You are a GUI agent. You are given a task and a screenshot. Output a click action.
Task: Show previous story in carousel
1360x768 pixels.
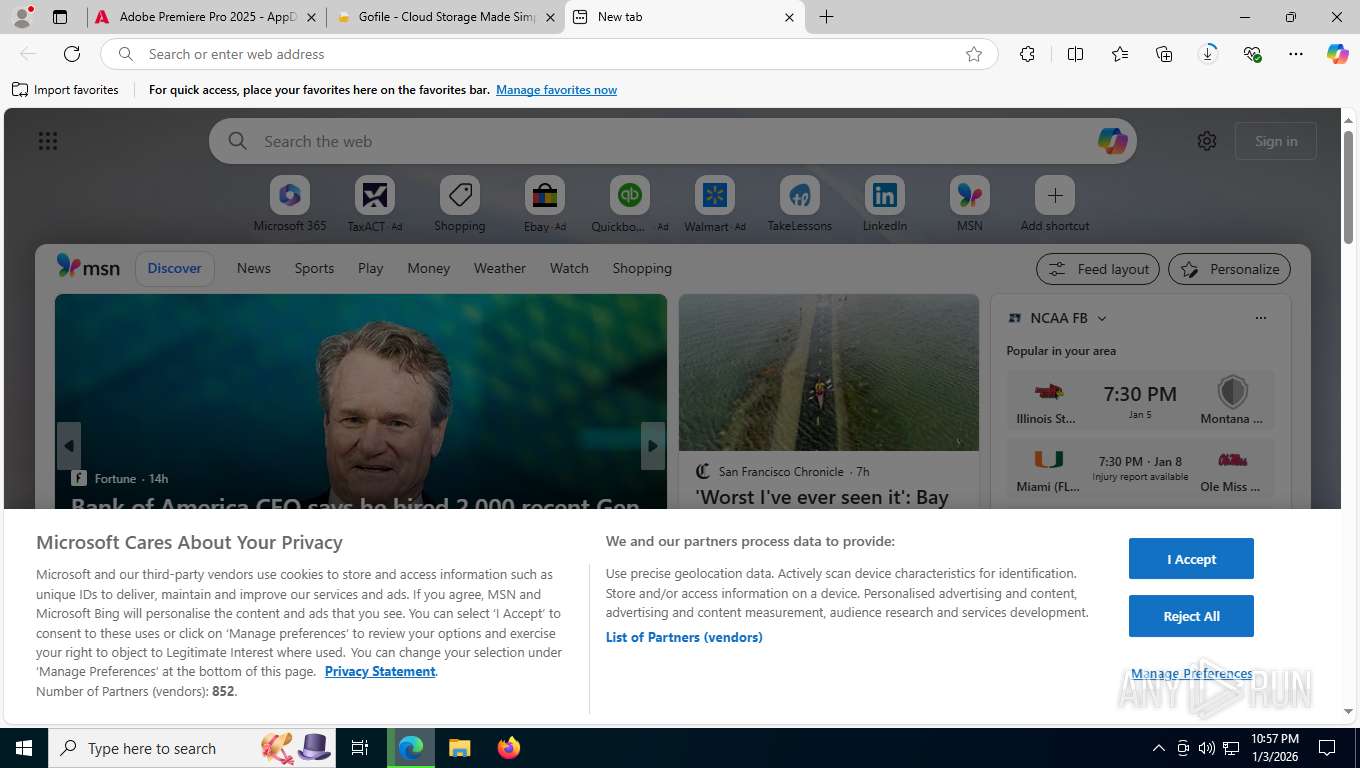pyautogui.click(x=68, y=446)
